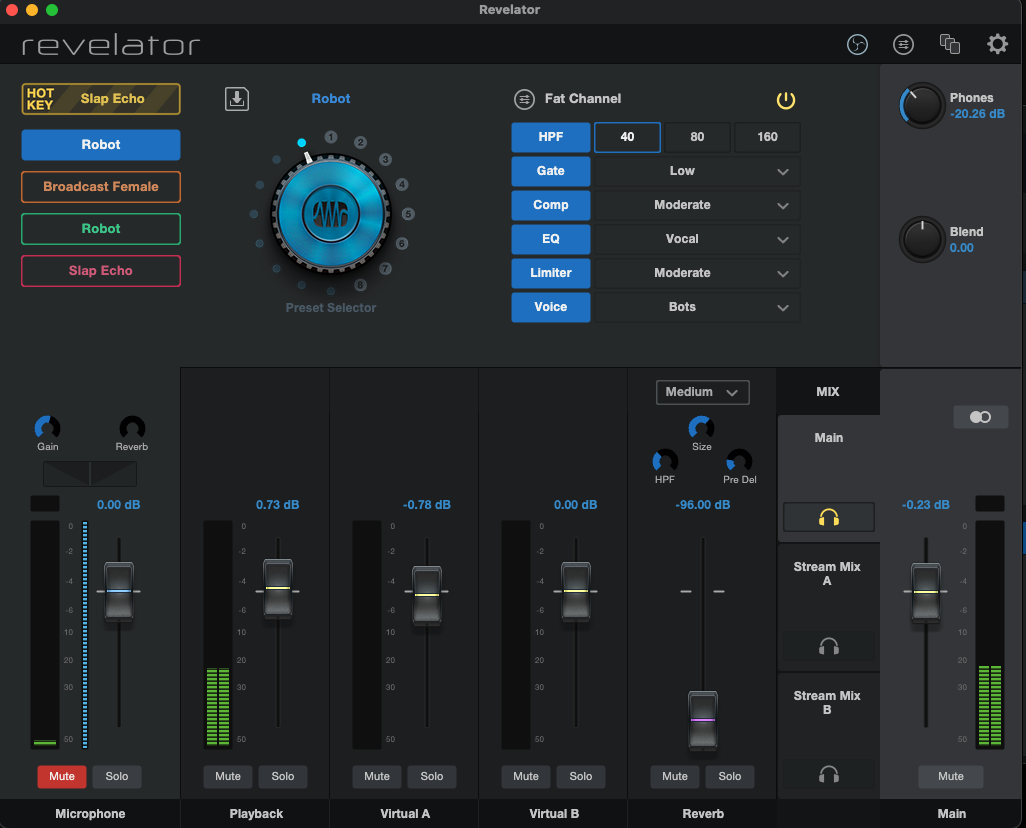Click the Reverb Pre Del knob
The height and width of the screenshot is (828, 1026).
click(739, 461)
